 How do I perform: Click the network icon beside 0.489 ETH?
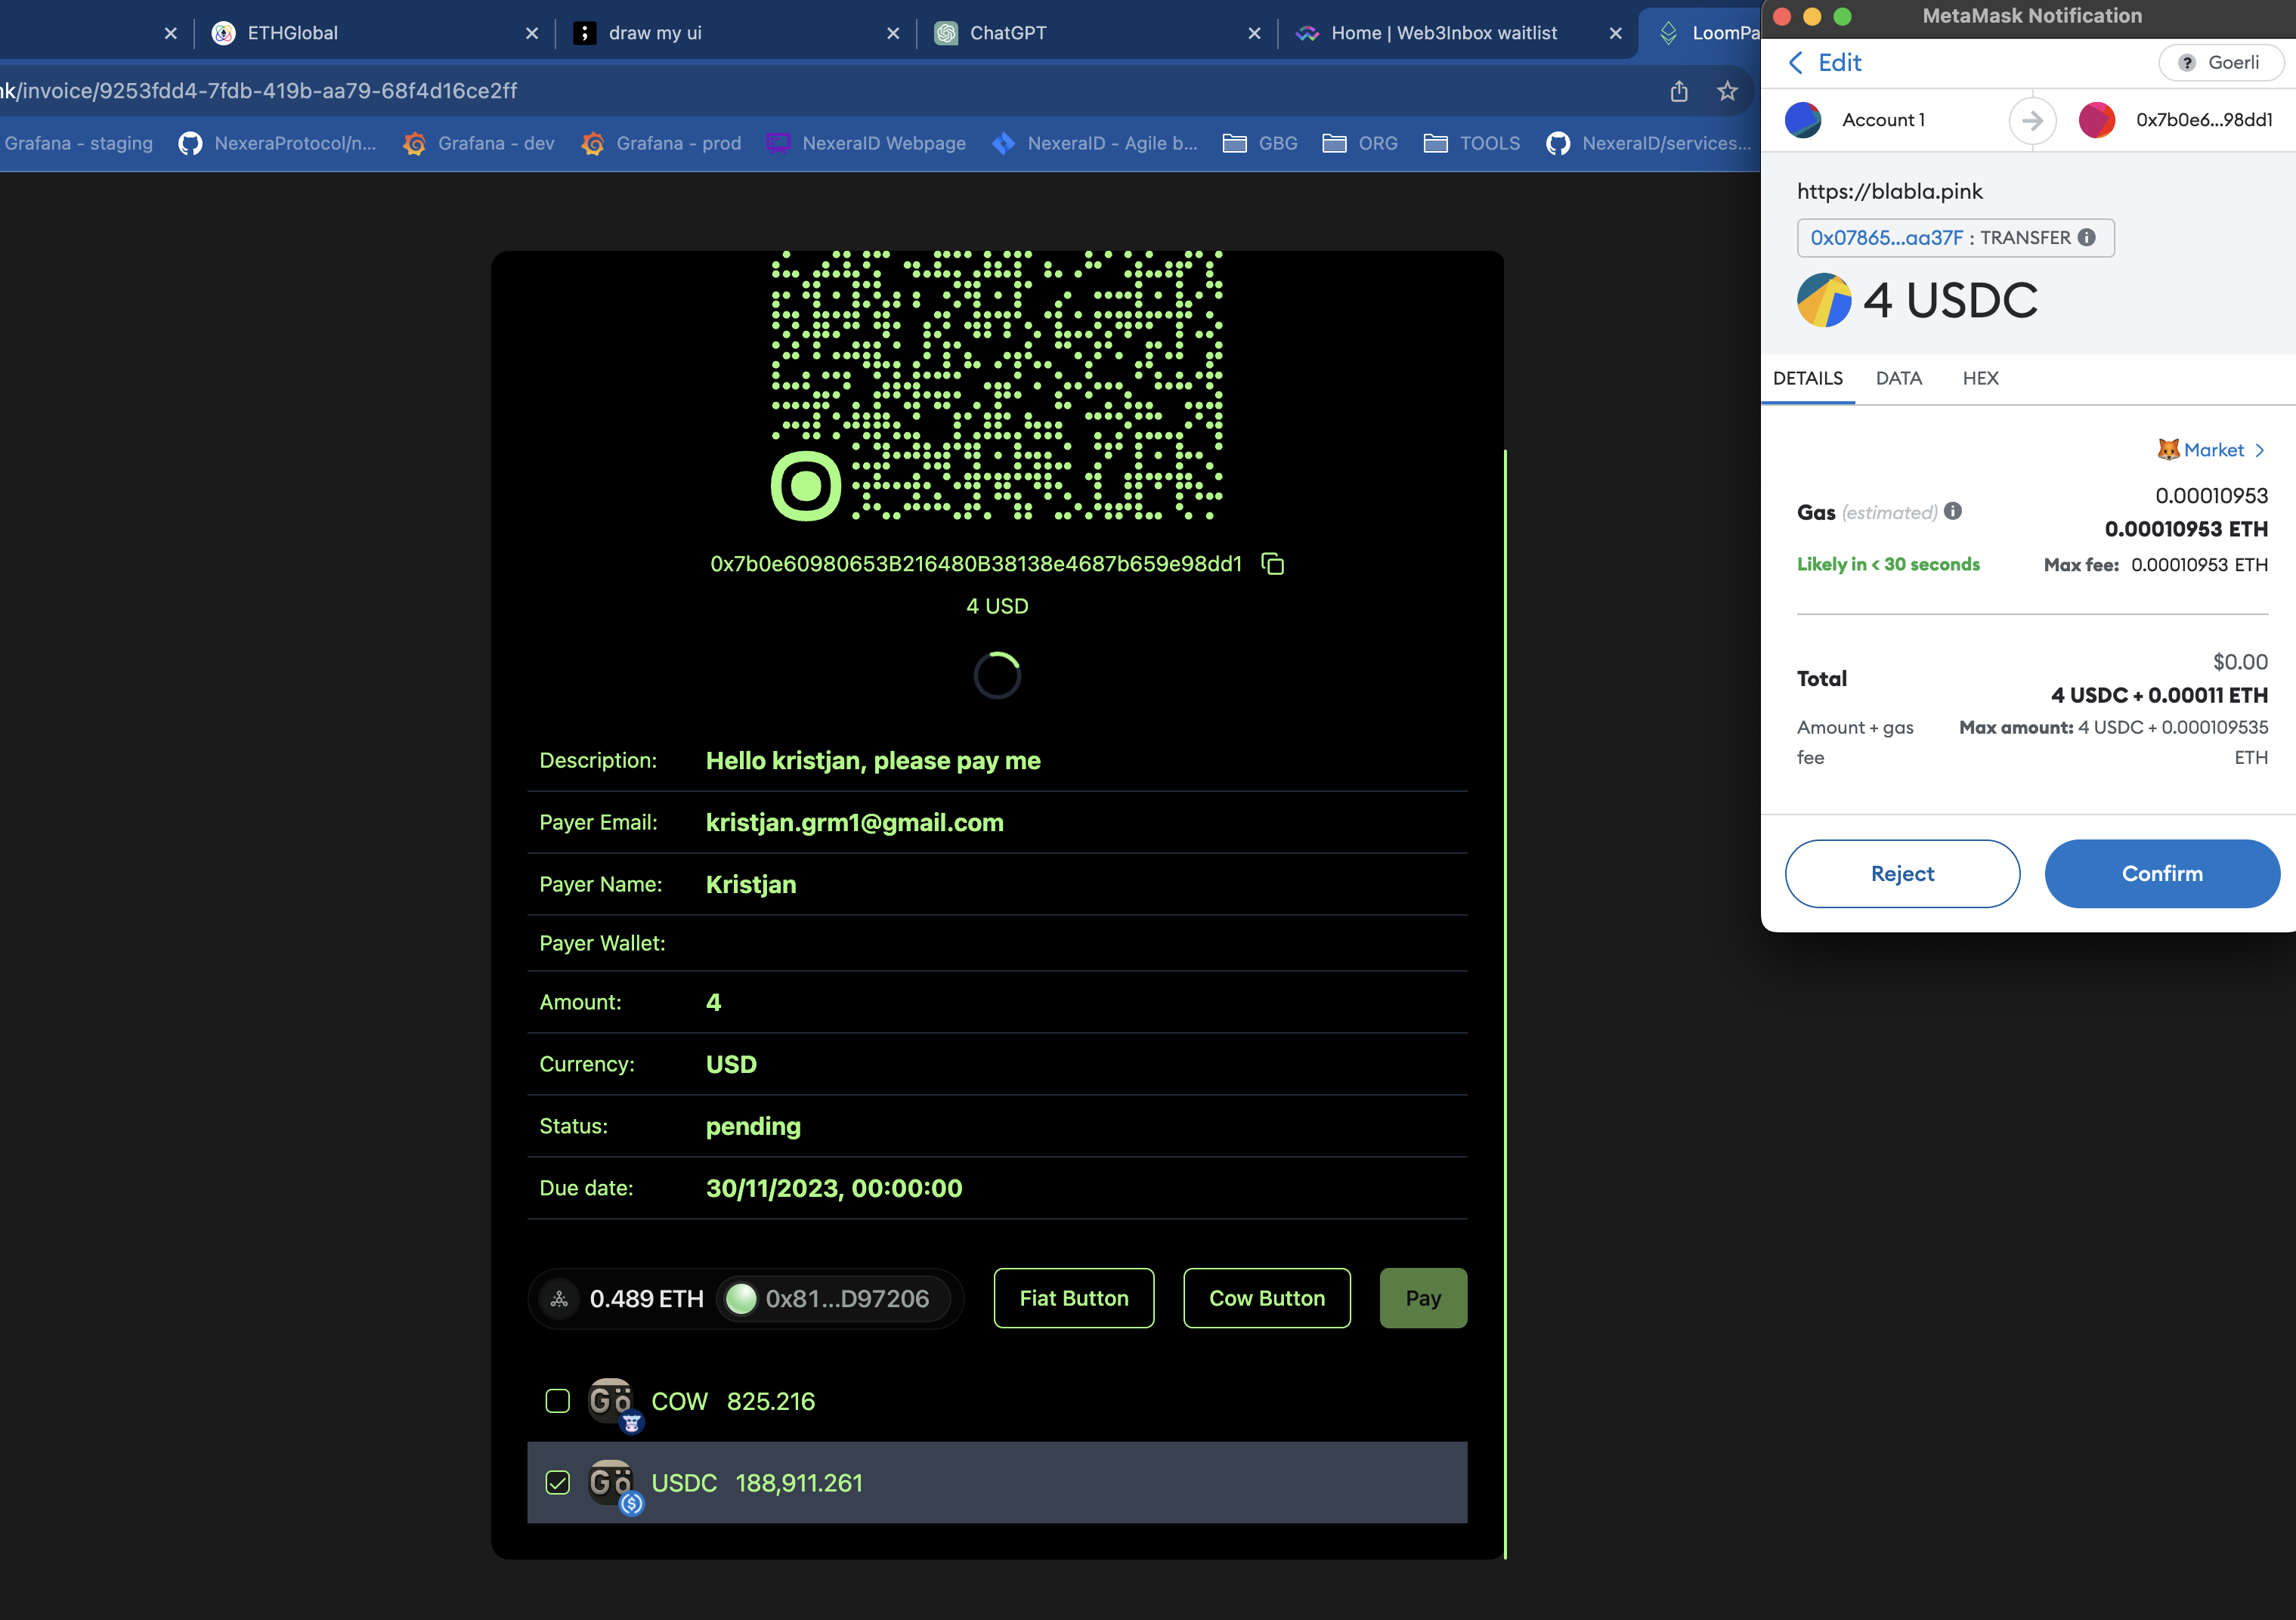coord(559,1298)
